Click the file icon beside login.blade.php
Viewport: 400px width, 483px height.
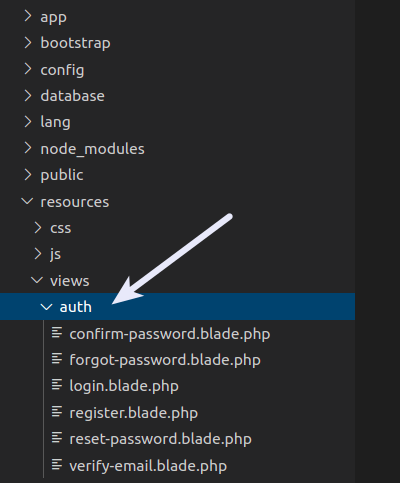(57, 385)
